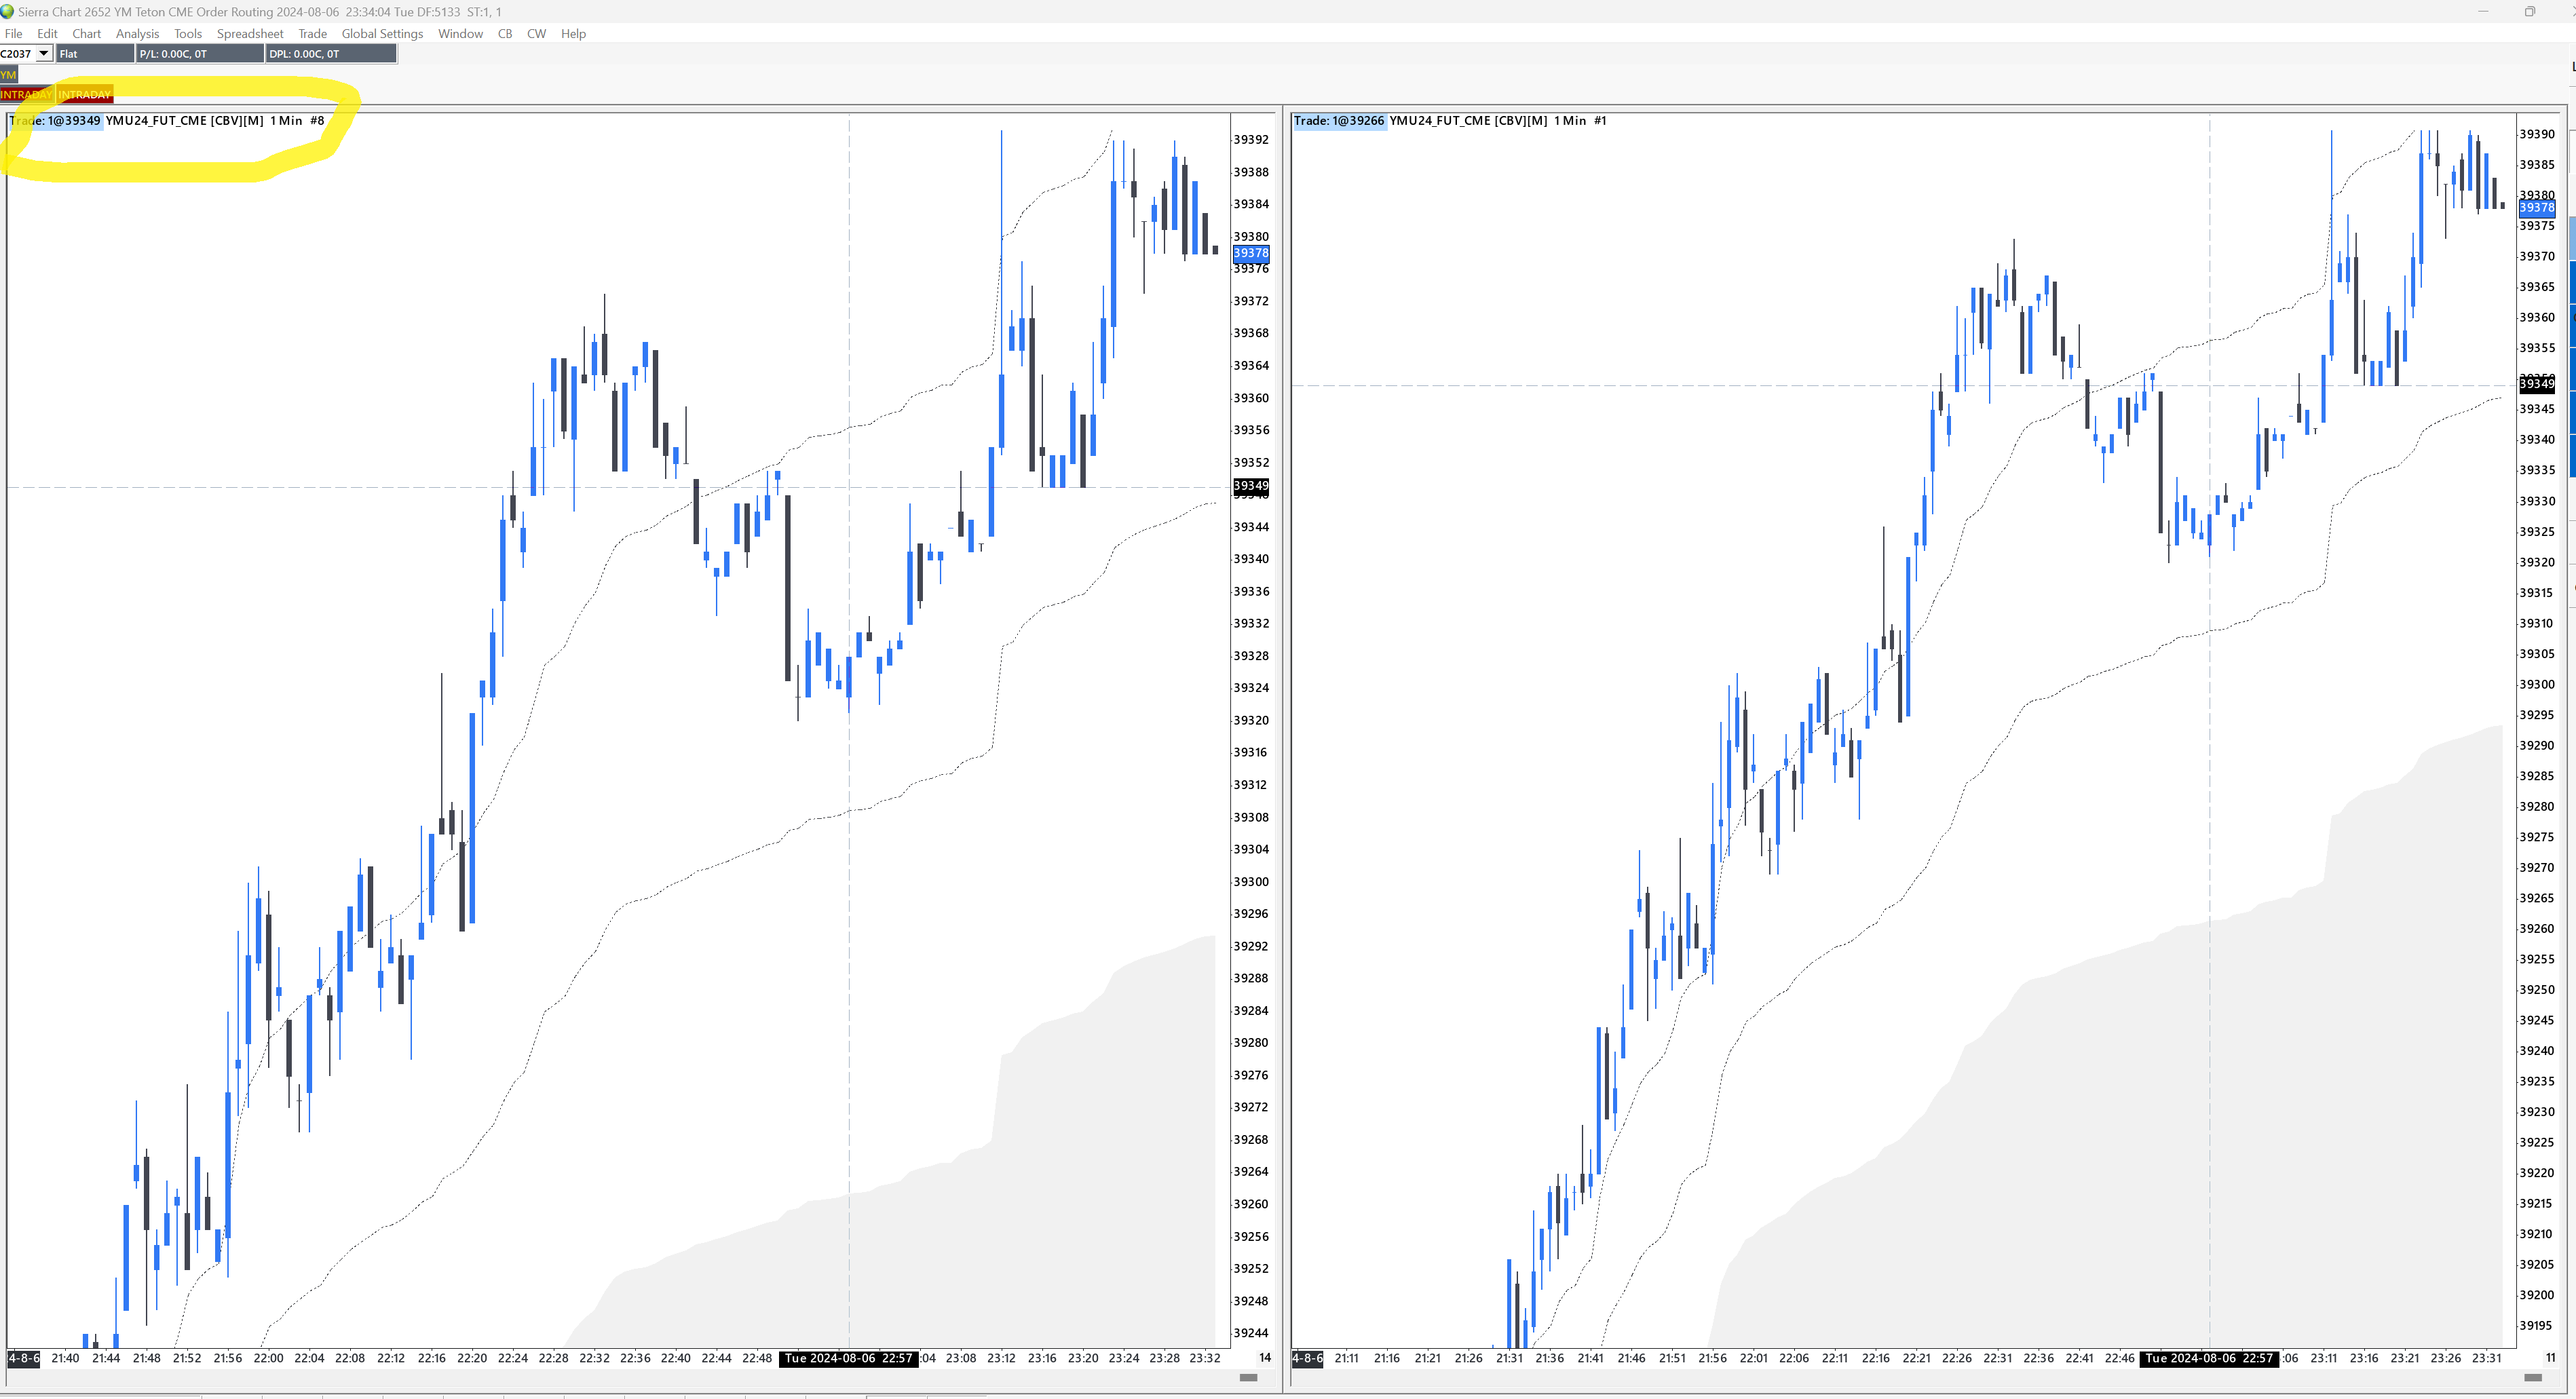Switch to the first INTRADAY chart tab

[x=26, y=95]
